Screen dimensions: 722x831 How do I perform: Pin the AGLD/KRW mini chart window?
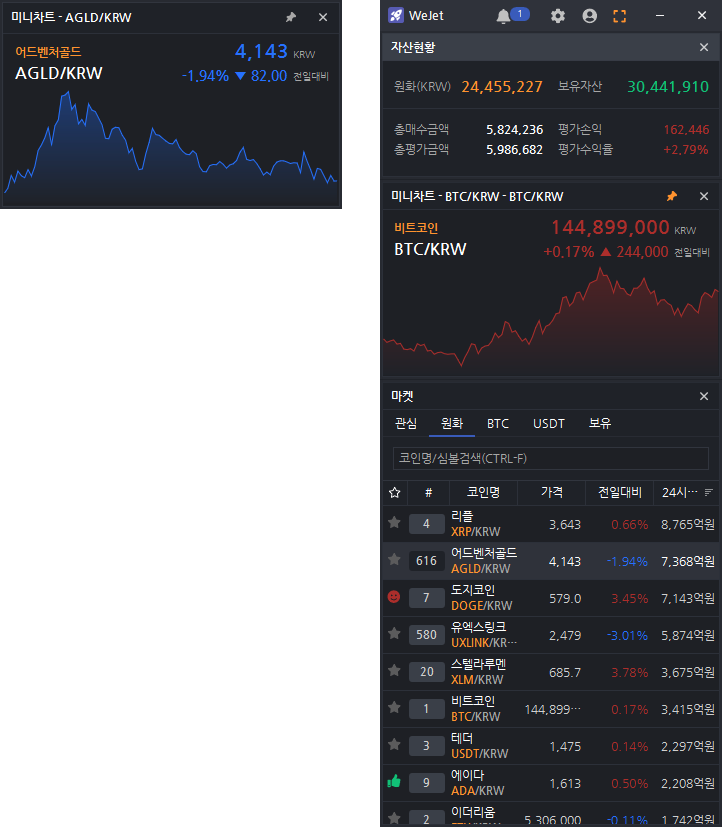click(290, 17)
